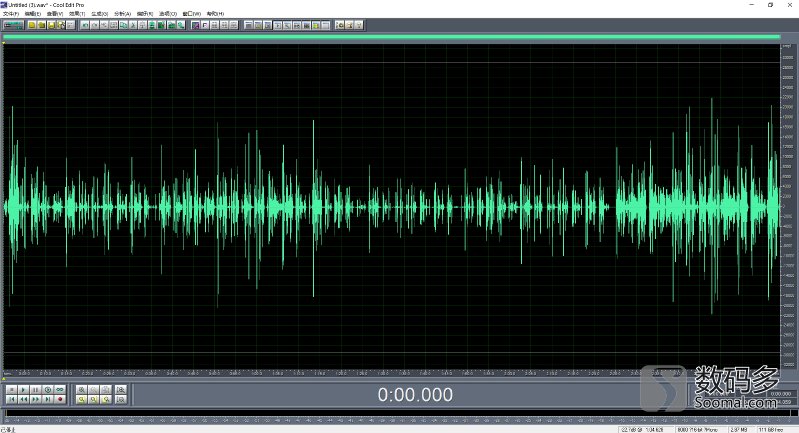Click the circled Play to End button
The image size is (799, 433).
click(48, 390)
